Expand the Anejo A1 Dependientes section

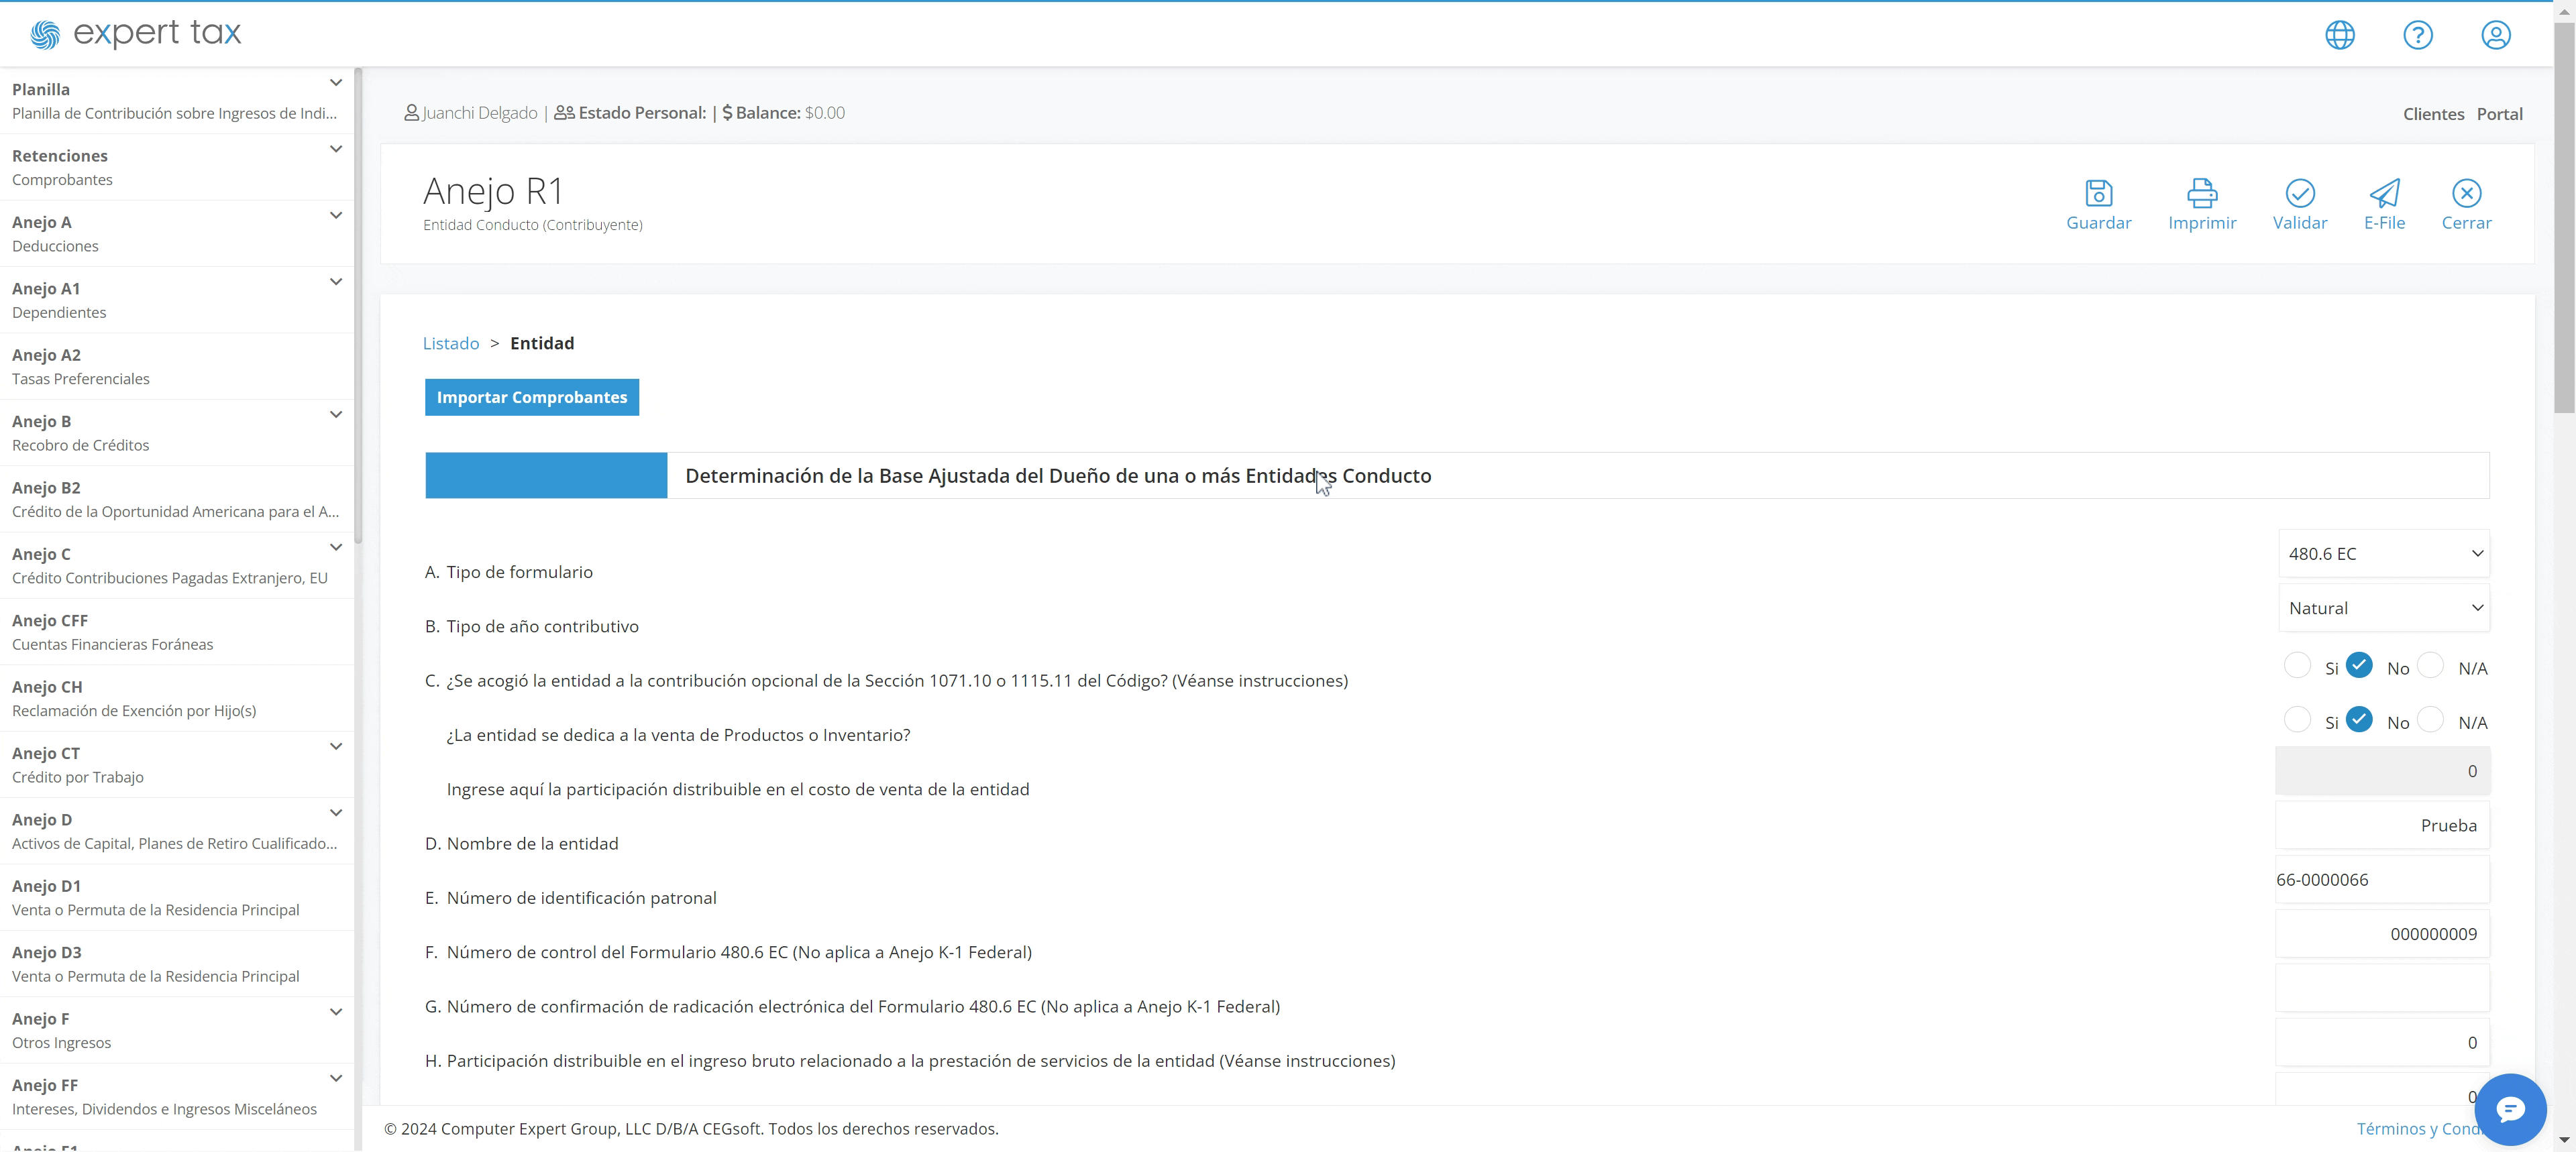pos(336,282)
